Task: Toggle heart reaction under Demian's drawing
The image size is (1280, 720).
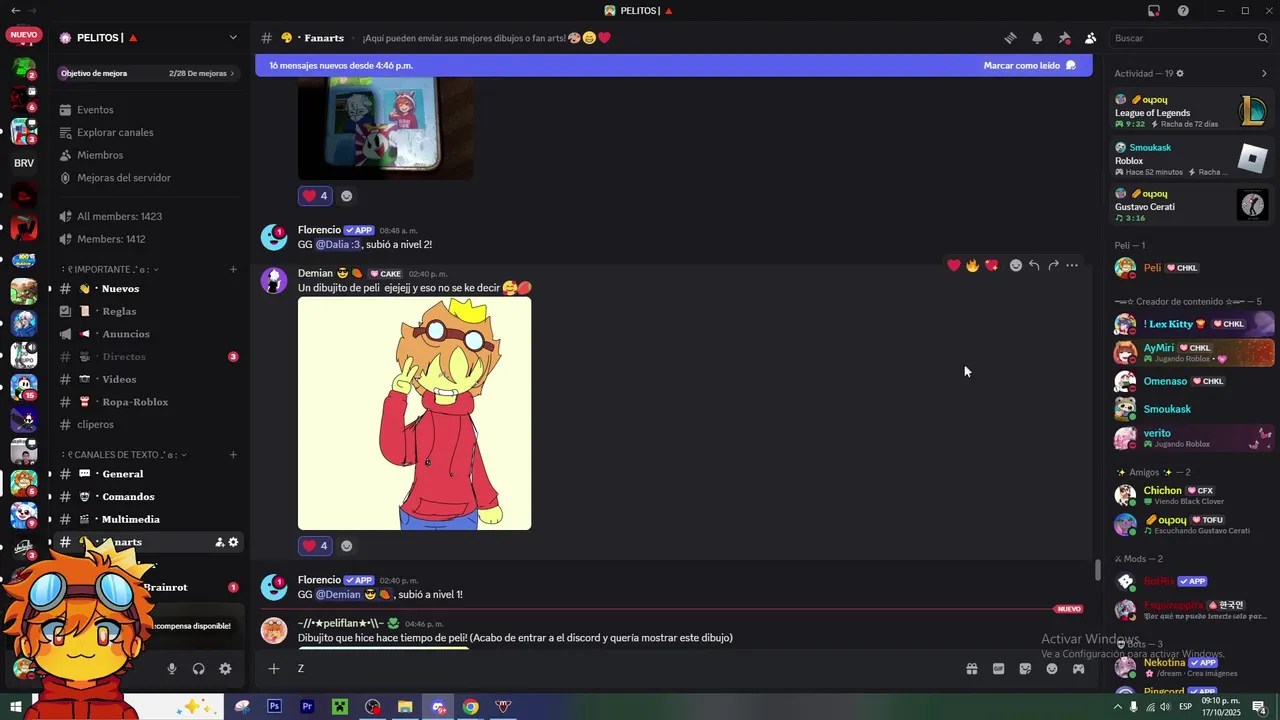Action: [315, 546]
